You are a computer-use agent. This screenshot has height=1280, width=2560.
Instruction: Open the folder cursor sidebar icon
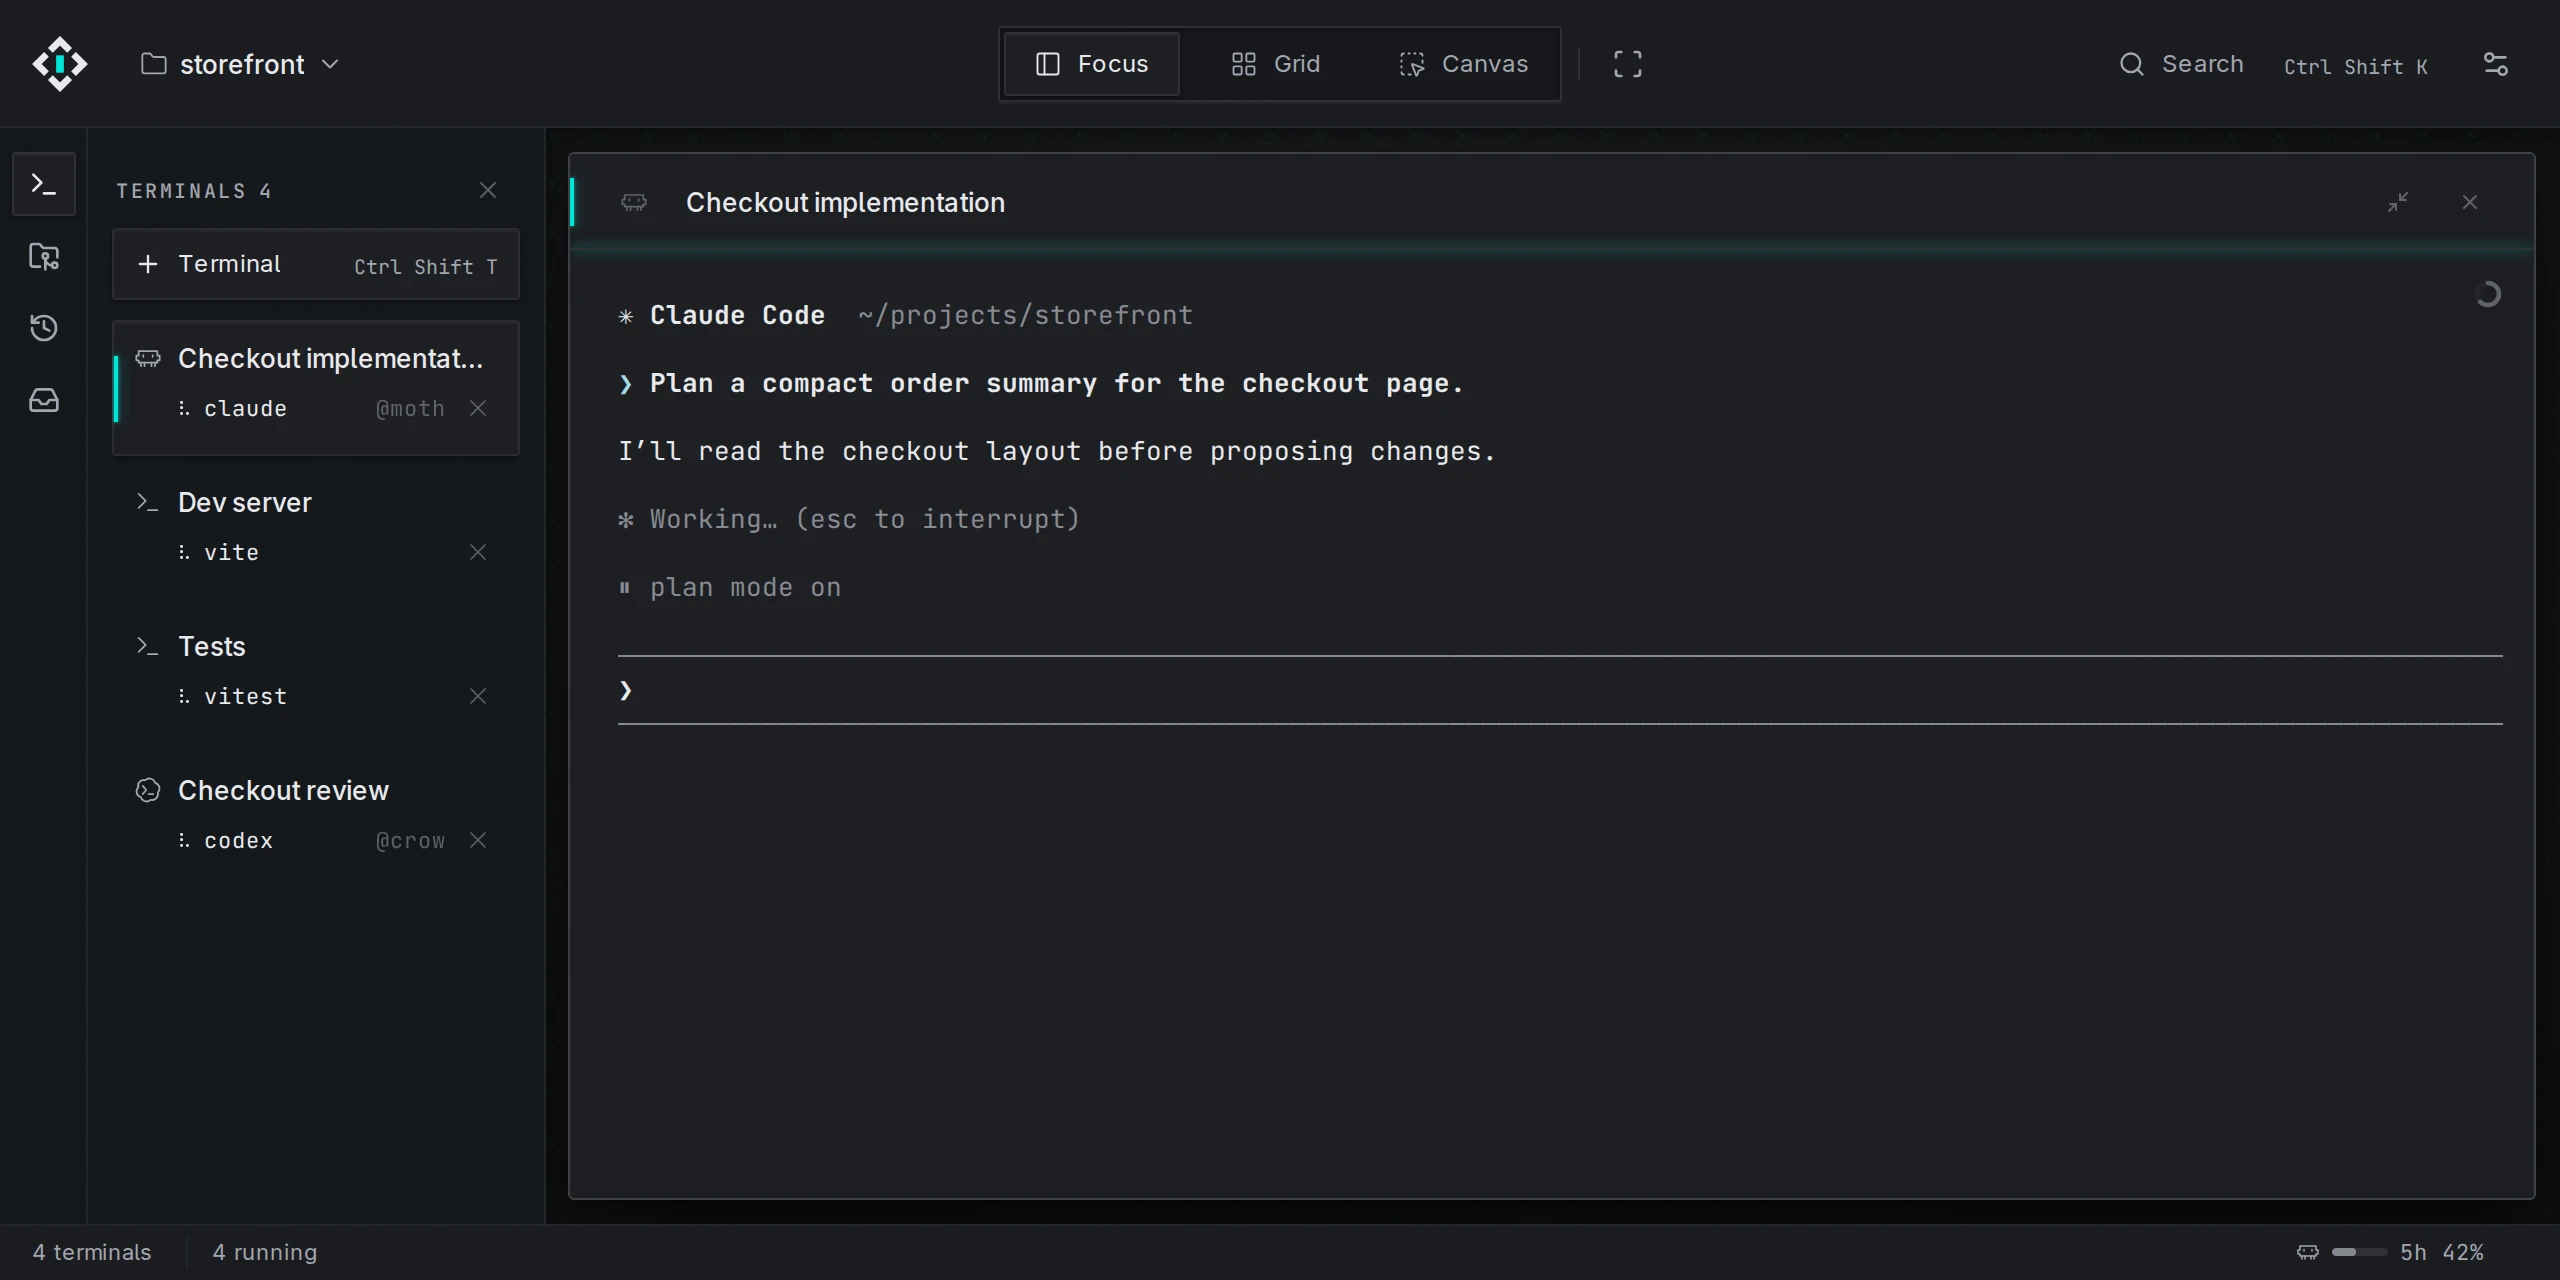click(x=44, y=256)
